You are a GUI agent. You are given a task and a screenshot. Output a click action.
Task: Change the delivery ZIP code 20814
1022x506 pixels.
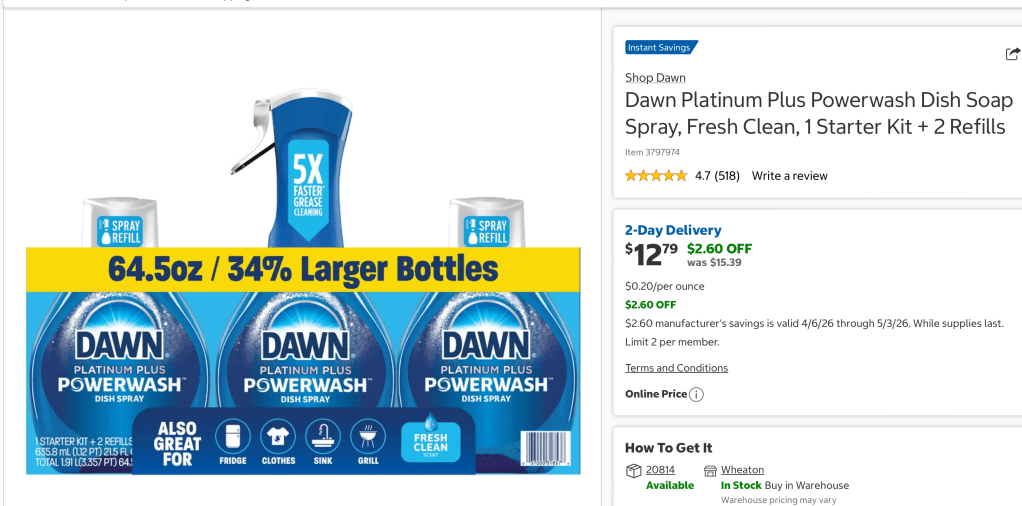click(x=660, y=470)
